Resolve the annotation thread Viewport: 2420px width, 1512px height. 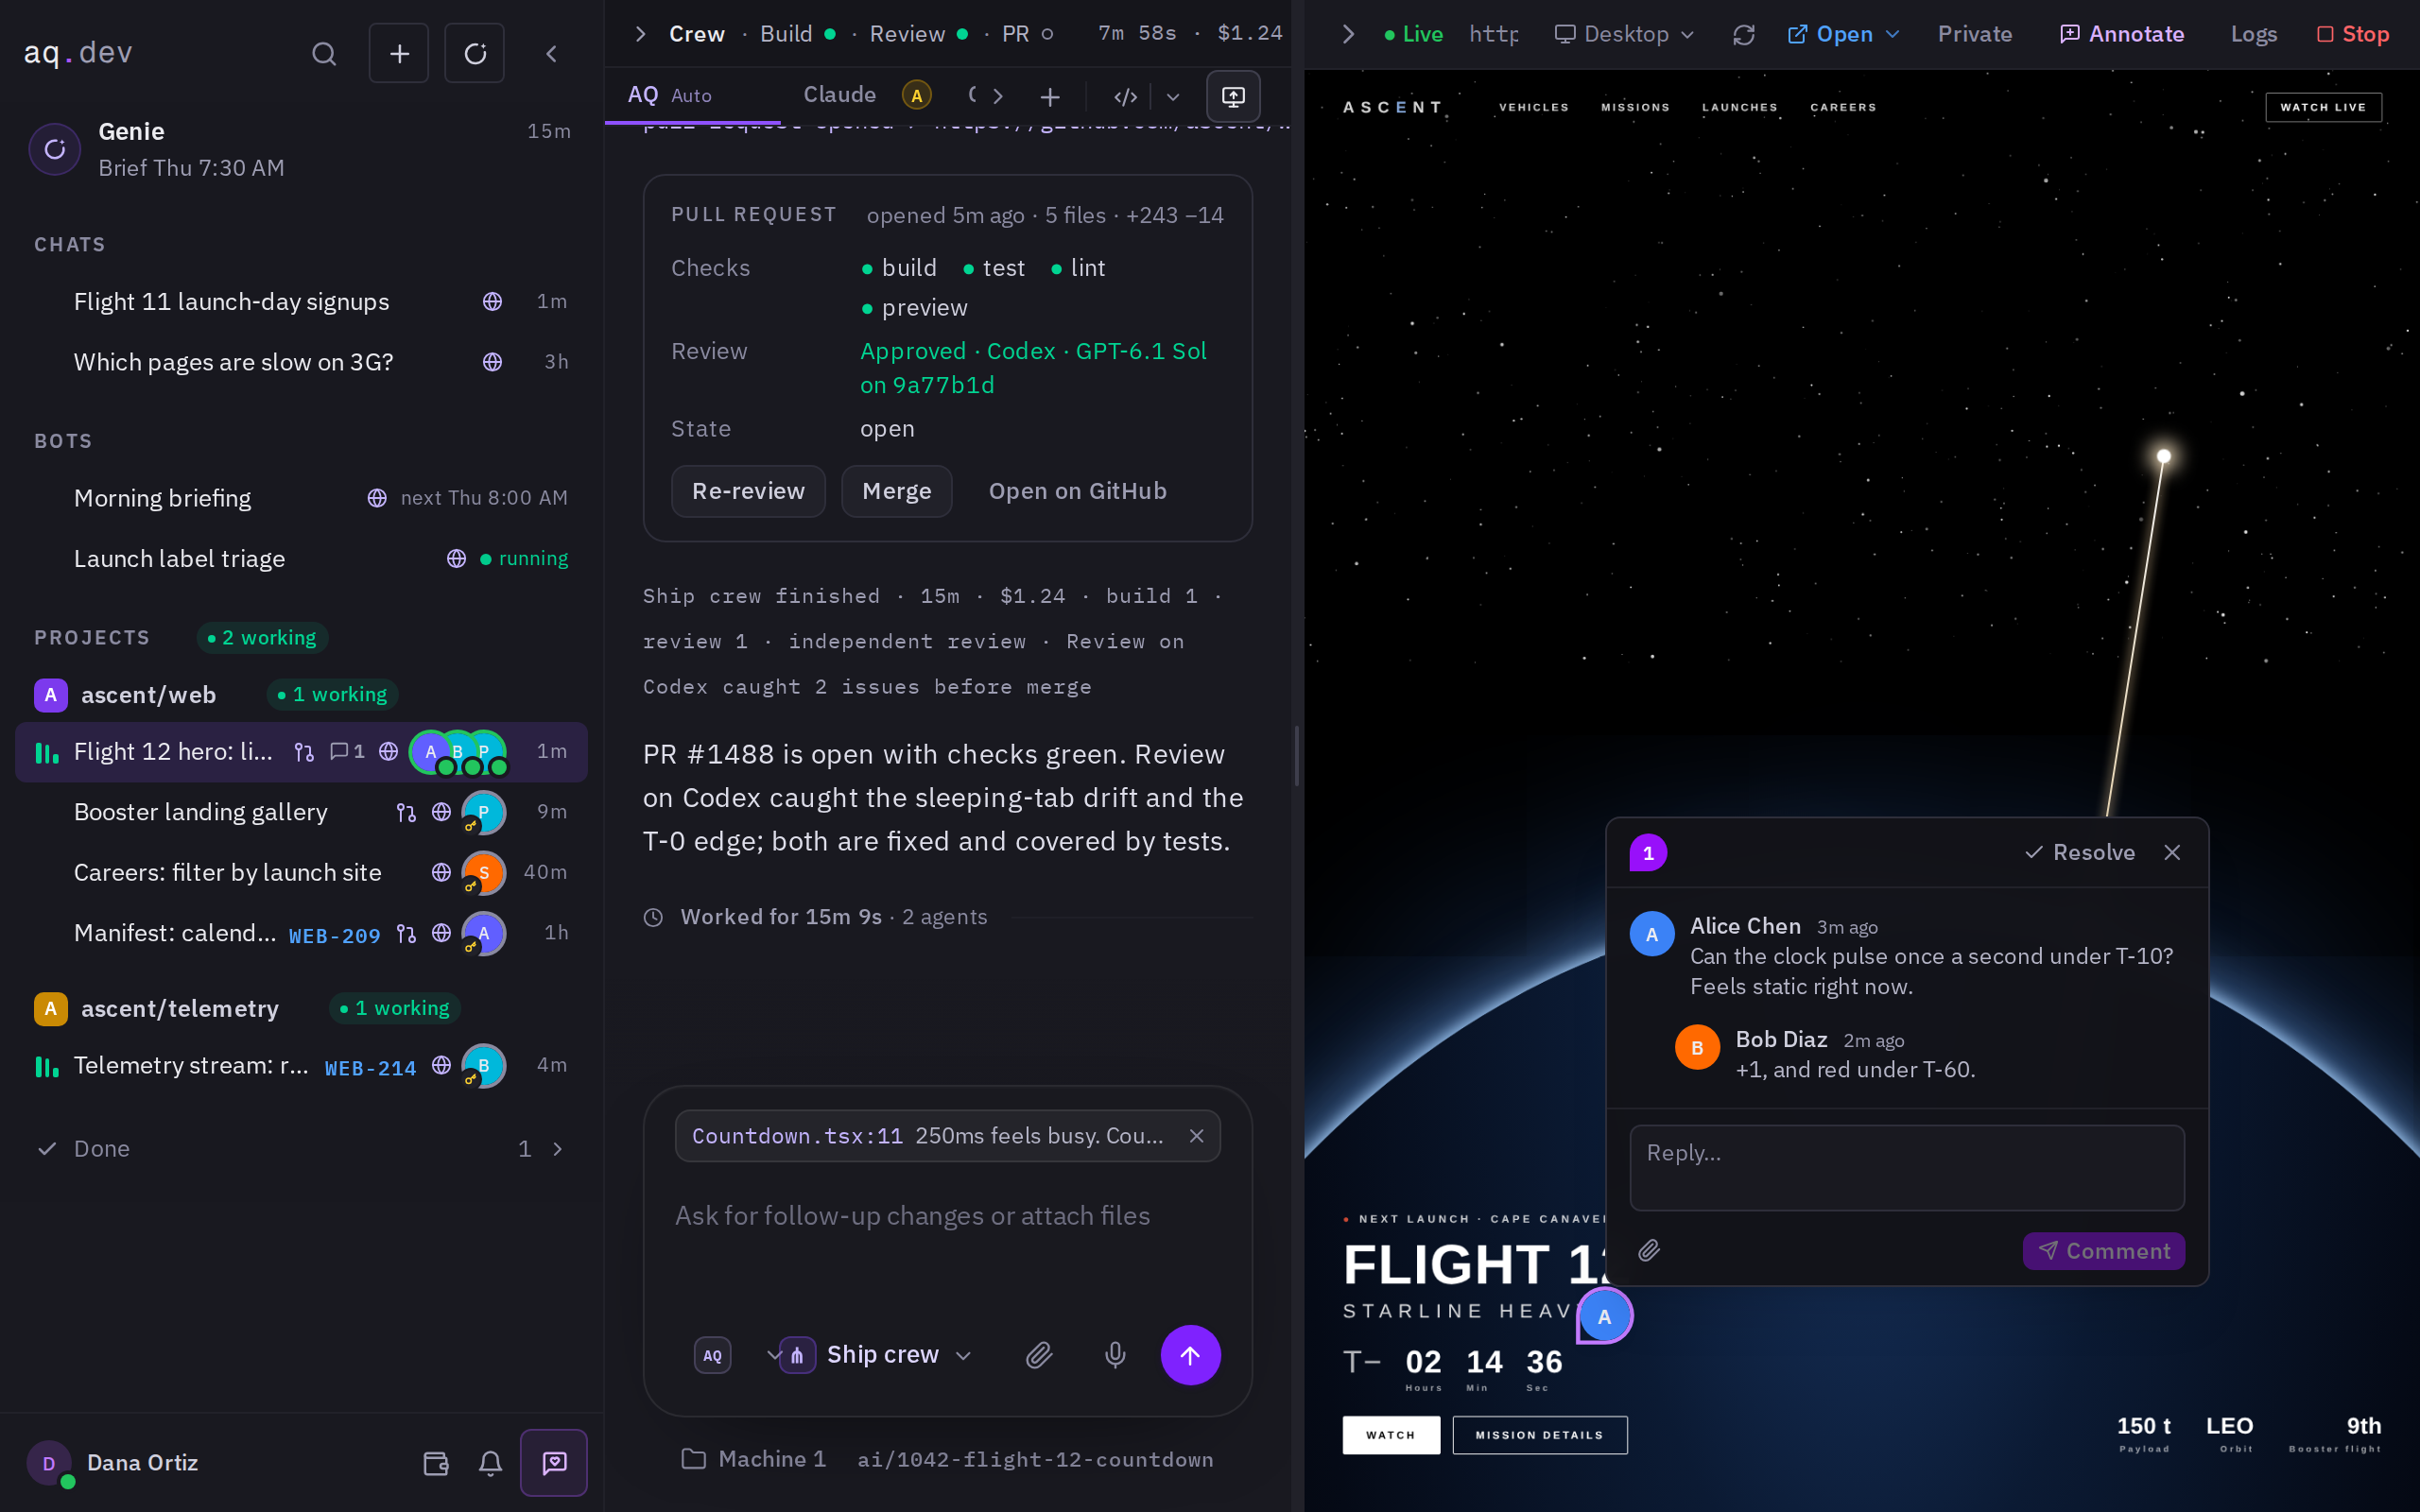pyautogui.click(x=2079, y=852)
